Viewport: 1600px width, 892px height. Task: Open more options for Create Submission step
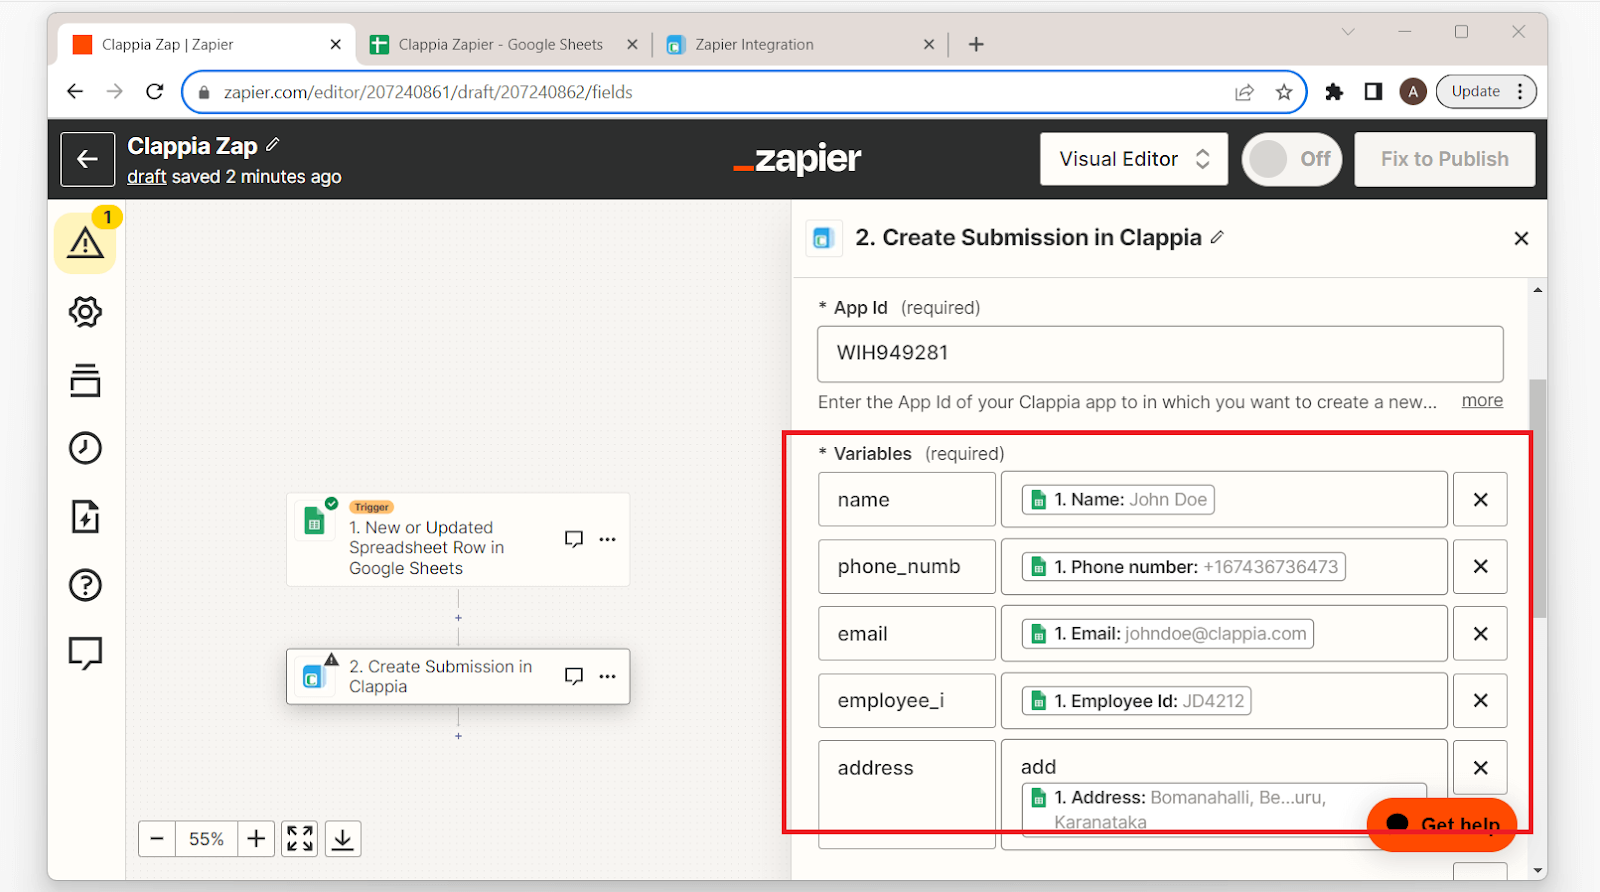point(607,676)
